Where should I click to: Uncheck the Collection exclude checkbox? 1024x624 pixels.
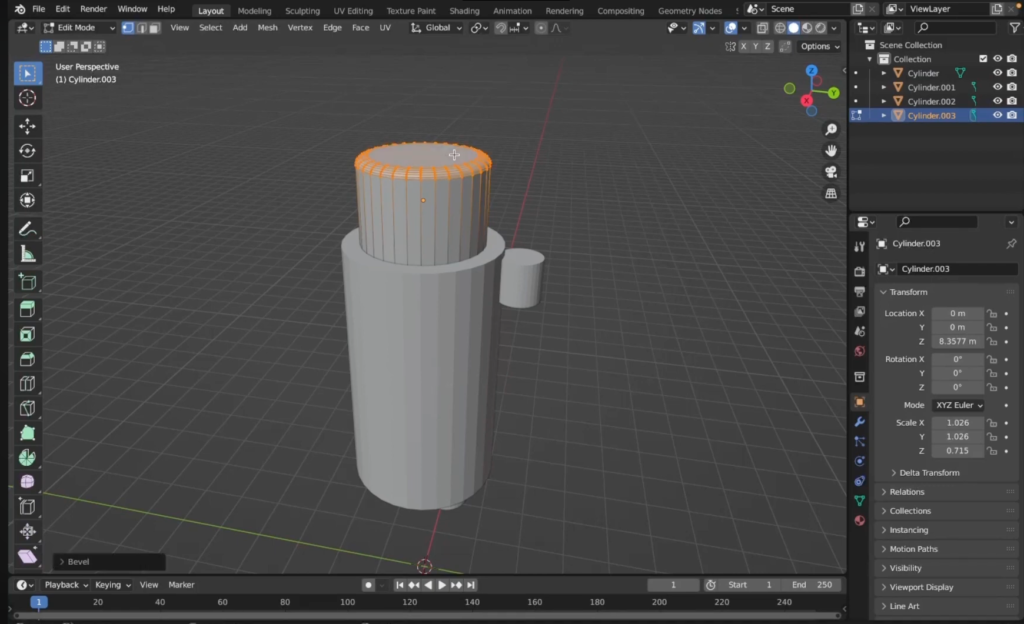(983, 59)
